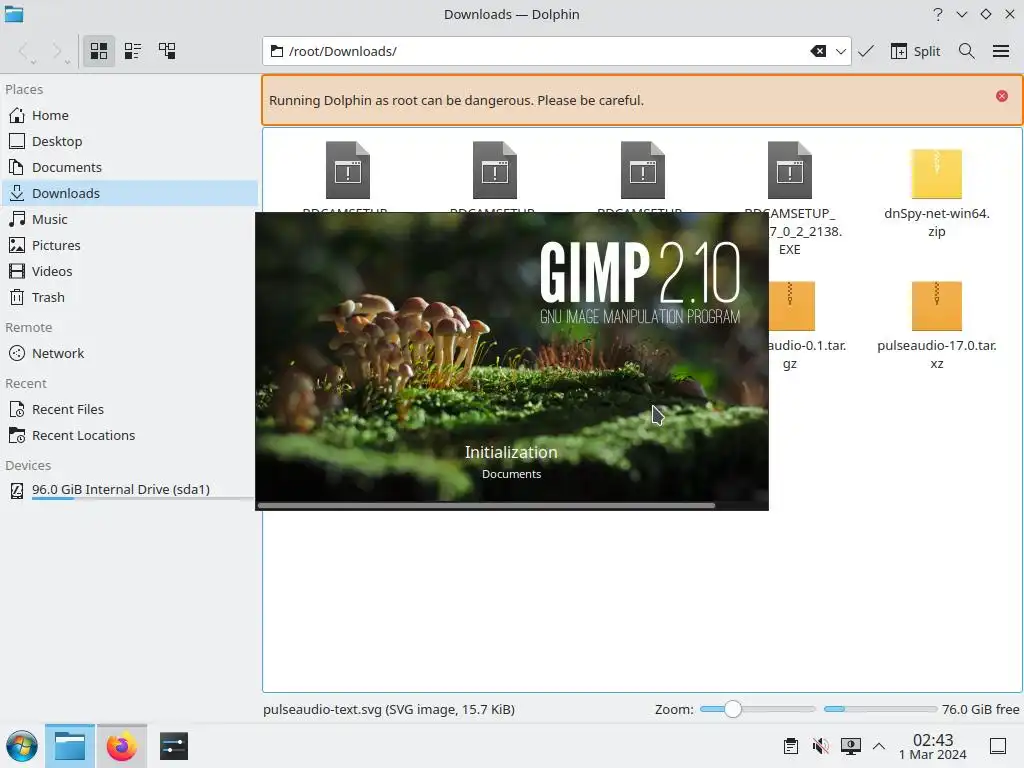Open Recent Locations entry
This screenshot has width=1024, height=768.
coord(129,436)
